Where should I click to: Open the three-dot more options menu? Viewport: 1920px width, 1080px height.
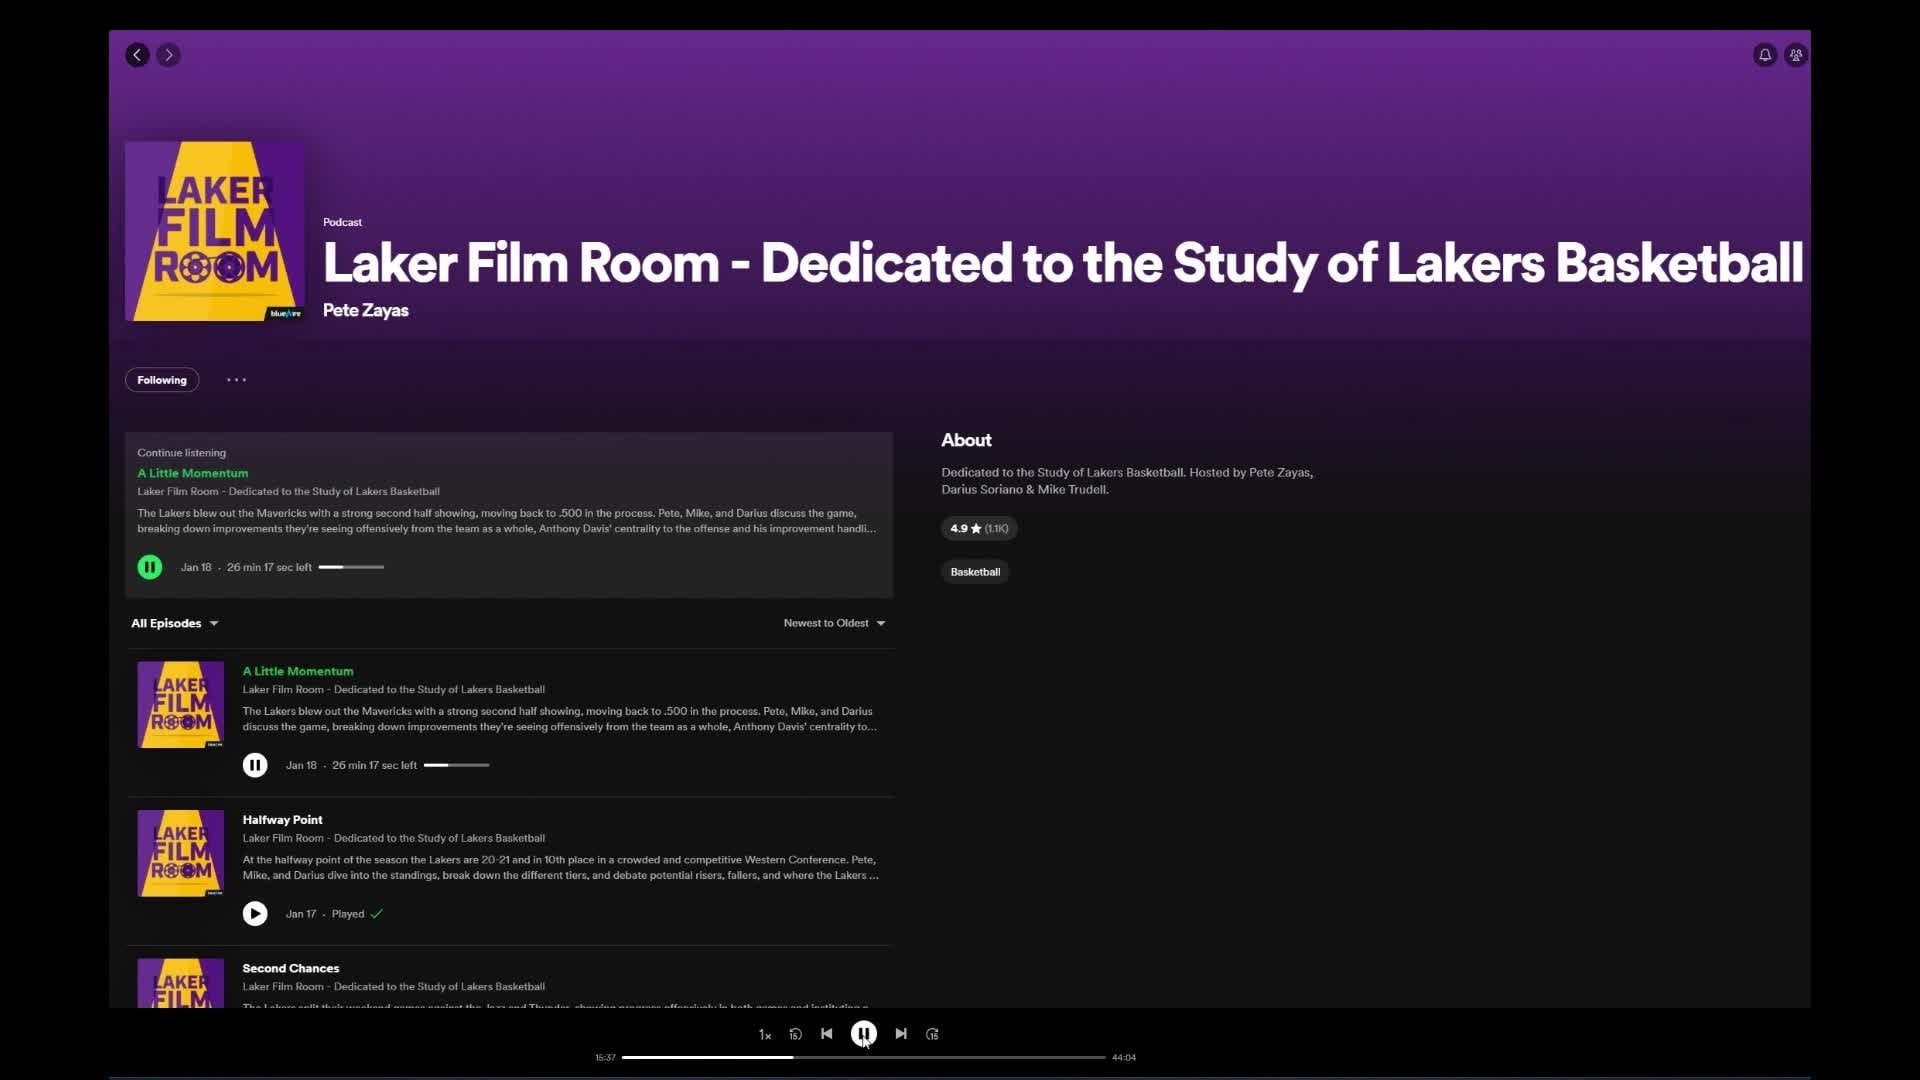236,380
